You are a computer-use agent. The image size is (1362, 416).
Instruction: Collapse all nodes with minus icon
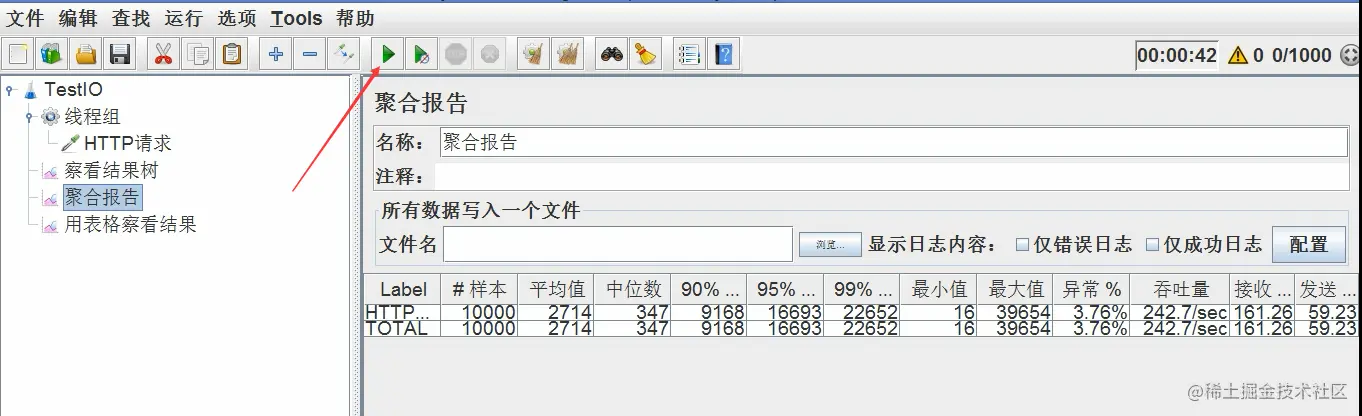310,54
